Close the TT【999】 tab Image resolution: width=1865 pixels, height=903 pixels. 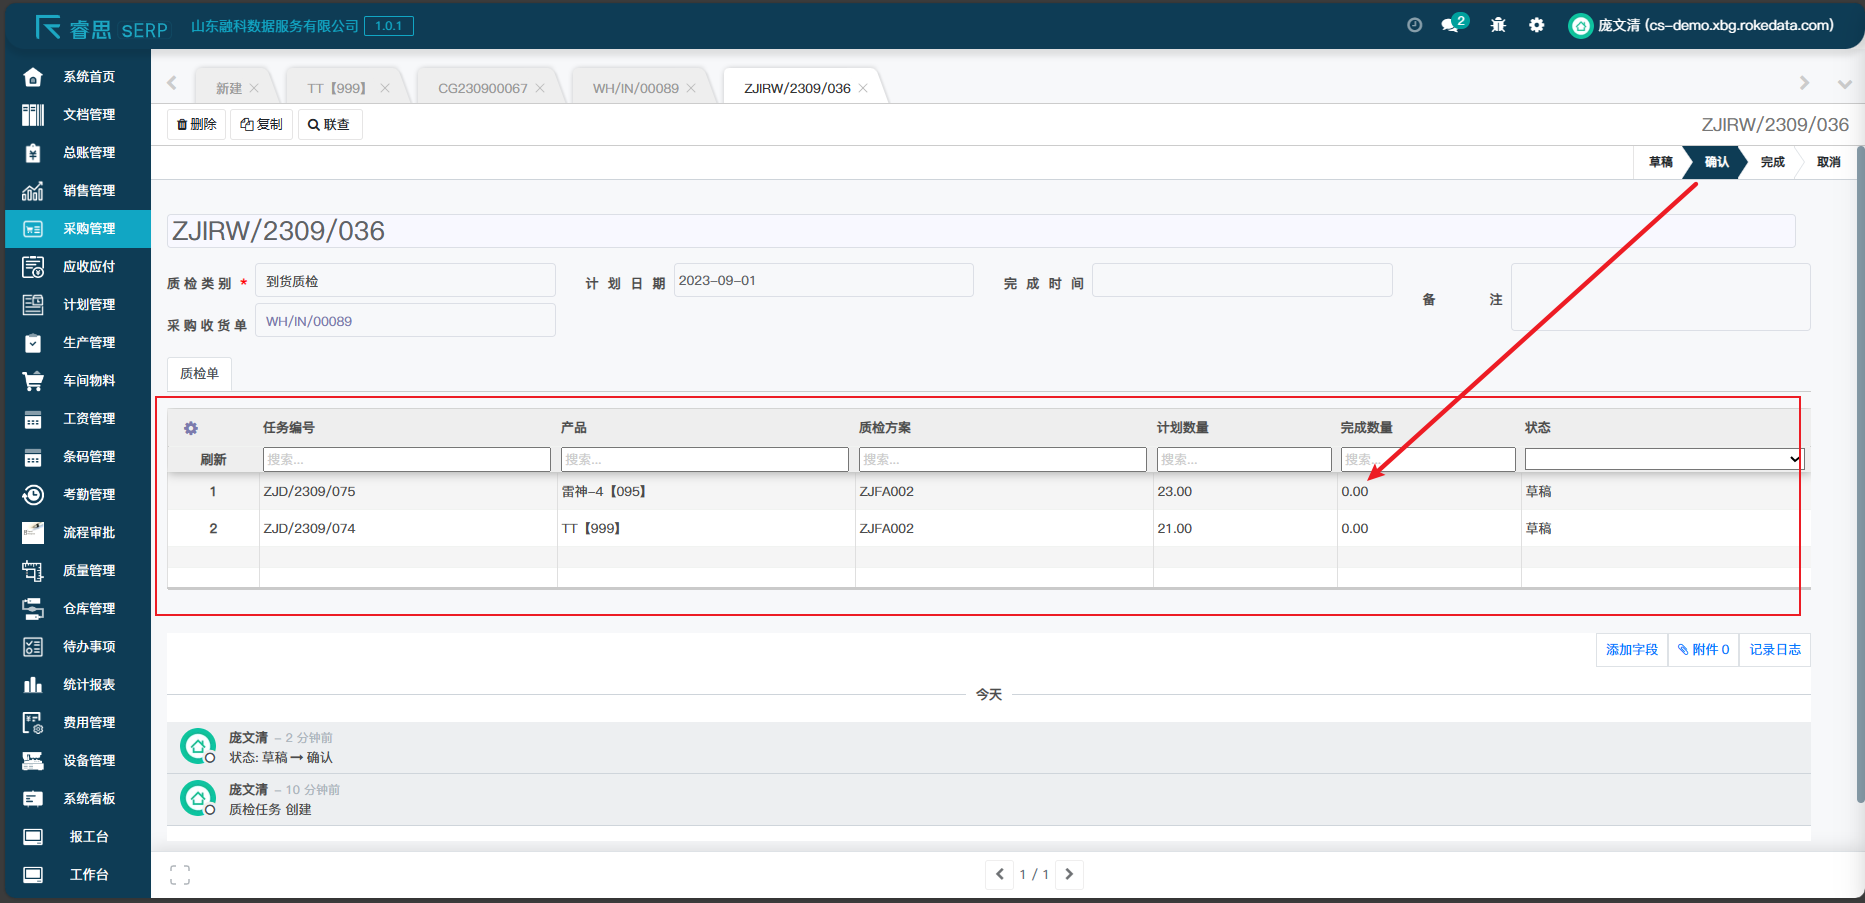click(385, 88)
